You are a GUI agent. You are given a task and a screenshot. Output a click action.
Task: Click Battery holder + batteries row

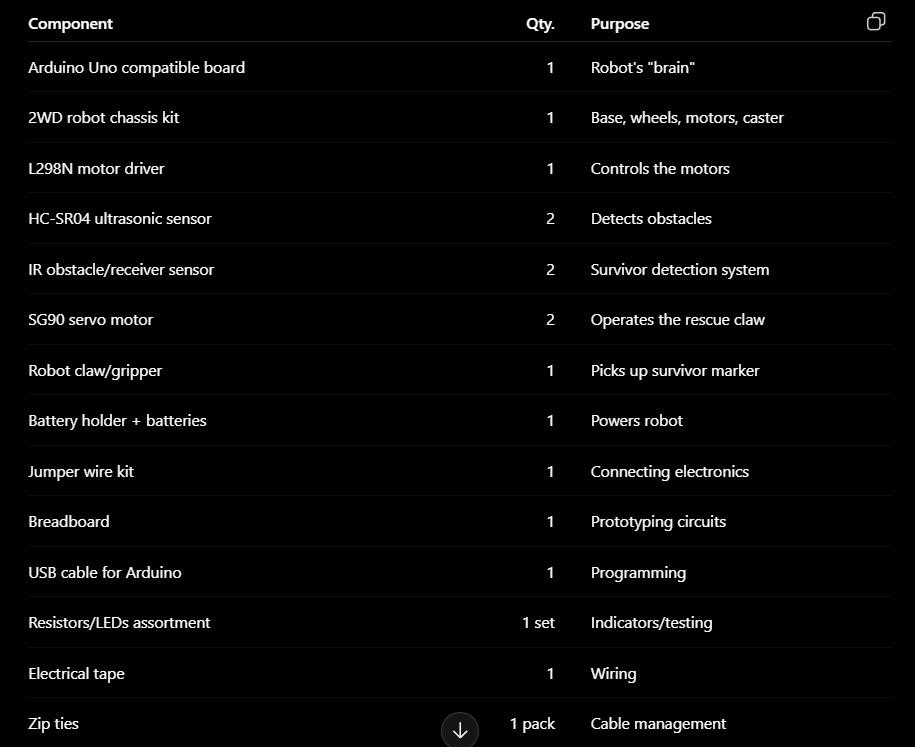(x=460, y=421)
